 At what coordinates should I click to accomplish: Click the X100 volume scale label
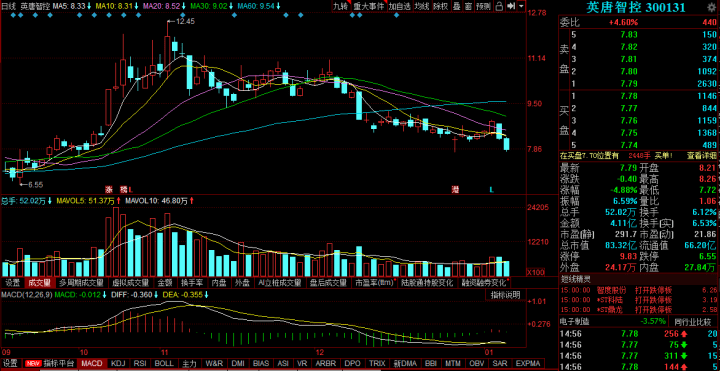click(535, 272)
